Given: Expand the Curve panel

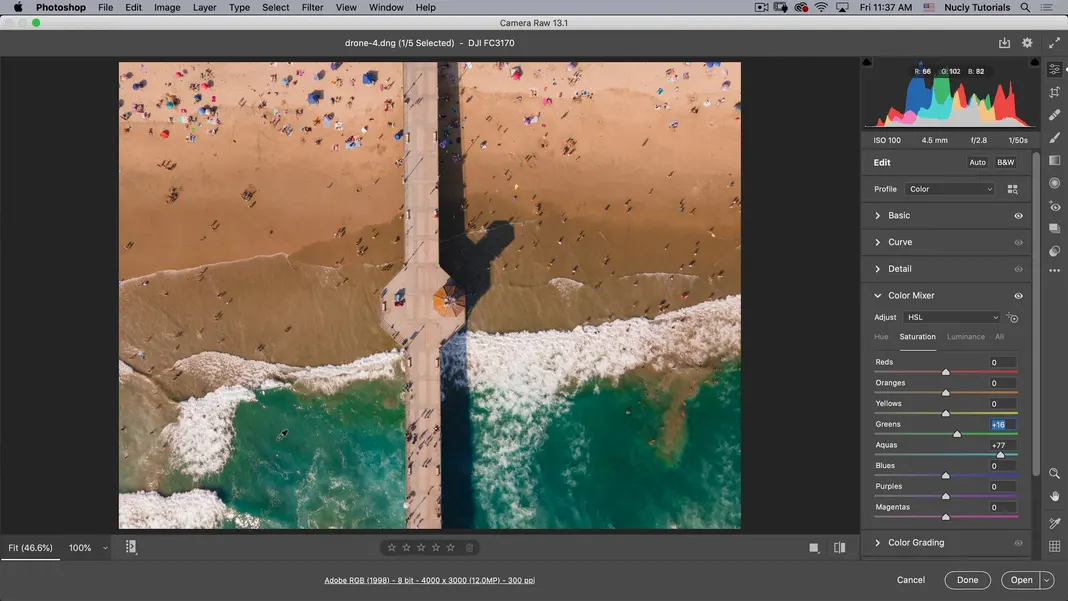Looking at the screenshot, I should [x=877, y=242].
